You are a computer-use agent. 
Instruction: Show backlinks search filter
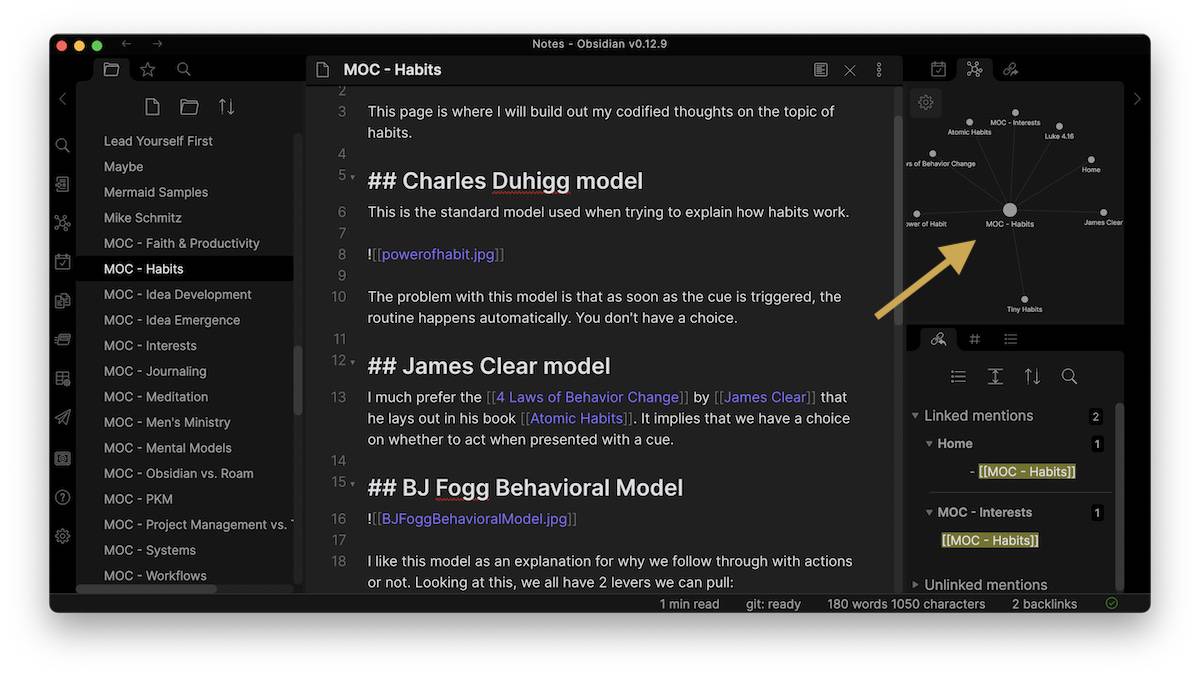[1069, 377]
